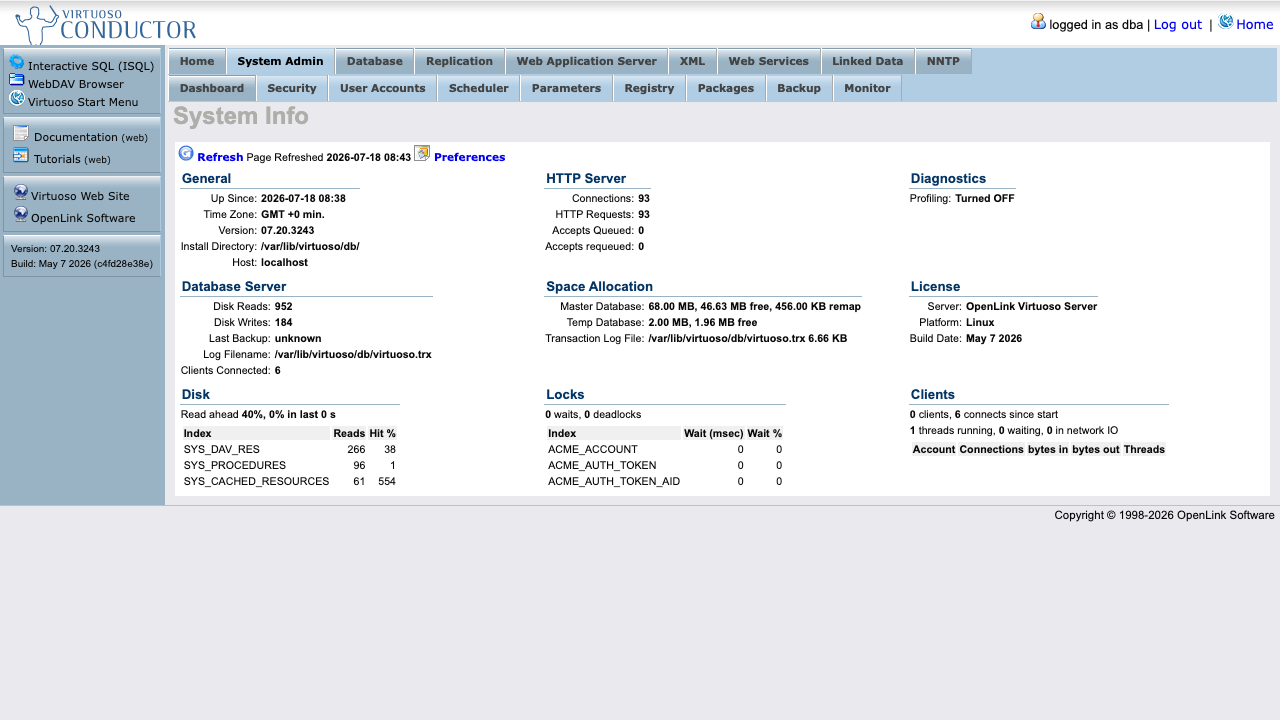The image size is (1280, 720).
Task: Open the Packages sub-tab
Action: click(726, 88)
